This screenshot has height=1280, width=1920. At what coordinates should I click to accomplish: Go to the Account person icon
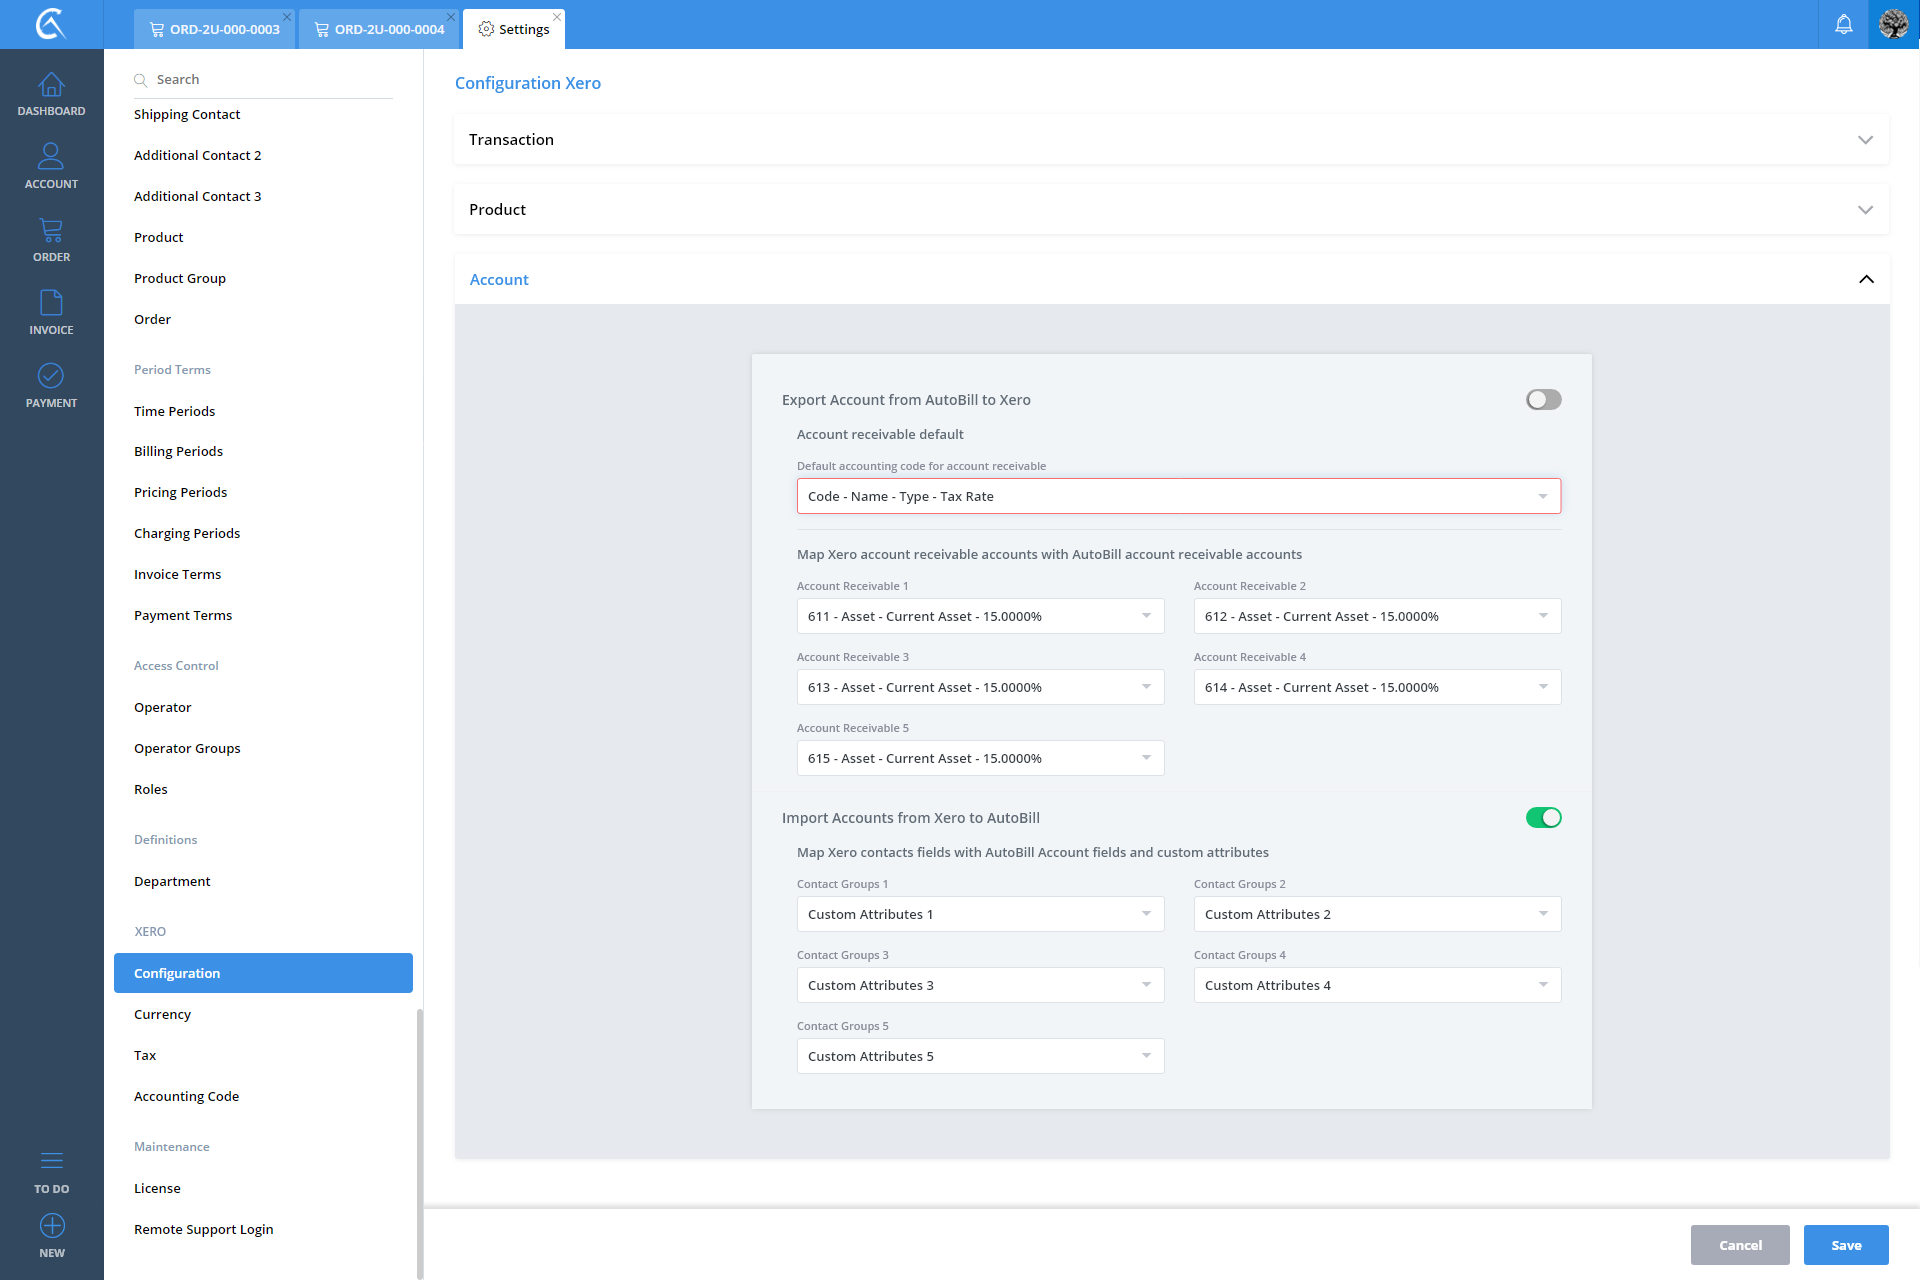coord(51,158)
